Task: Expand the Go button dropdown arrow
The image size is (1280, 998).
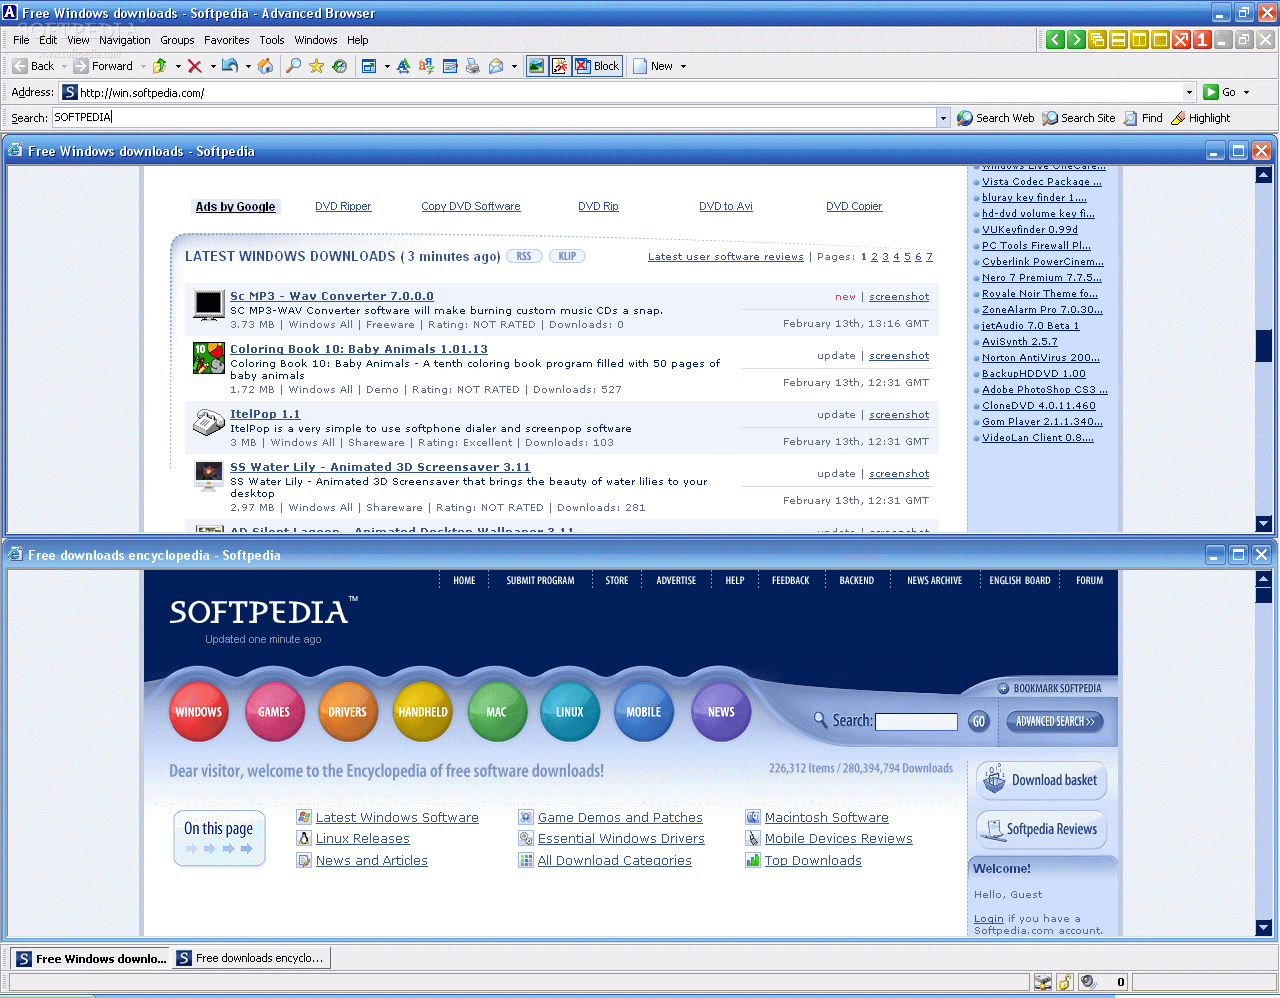Action: [x=1246, y=92]
